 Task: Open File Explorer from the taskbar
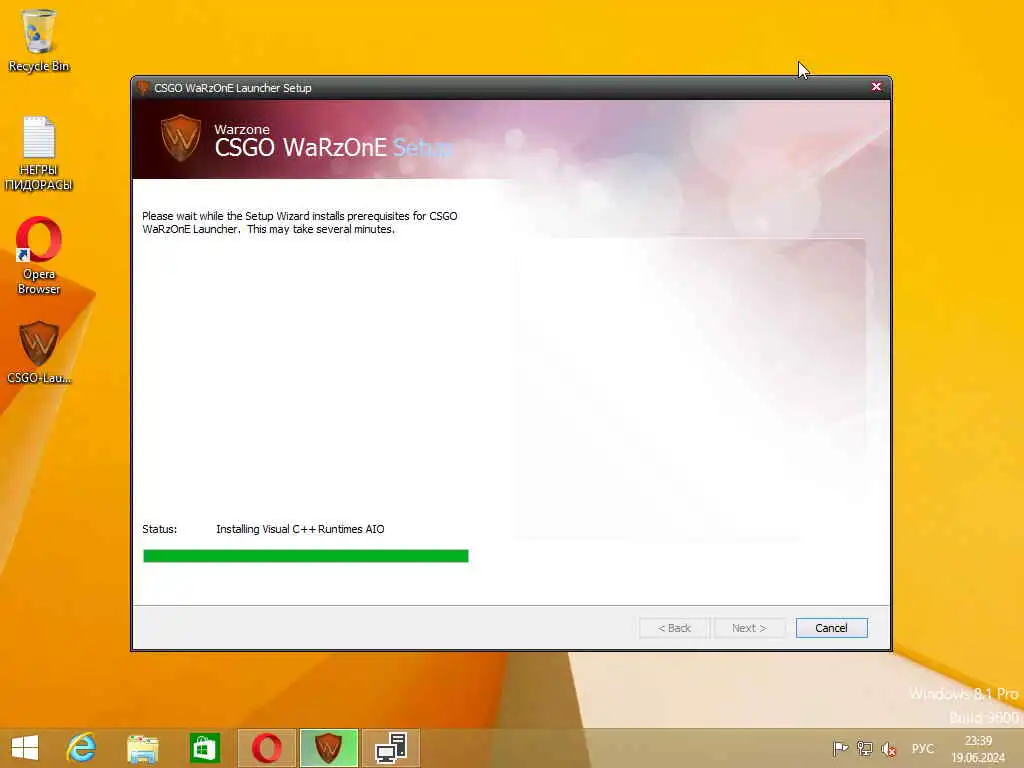point(142,748)
